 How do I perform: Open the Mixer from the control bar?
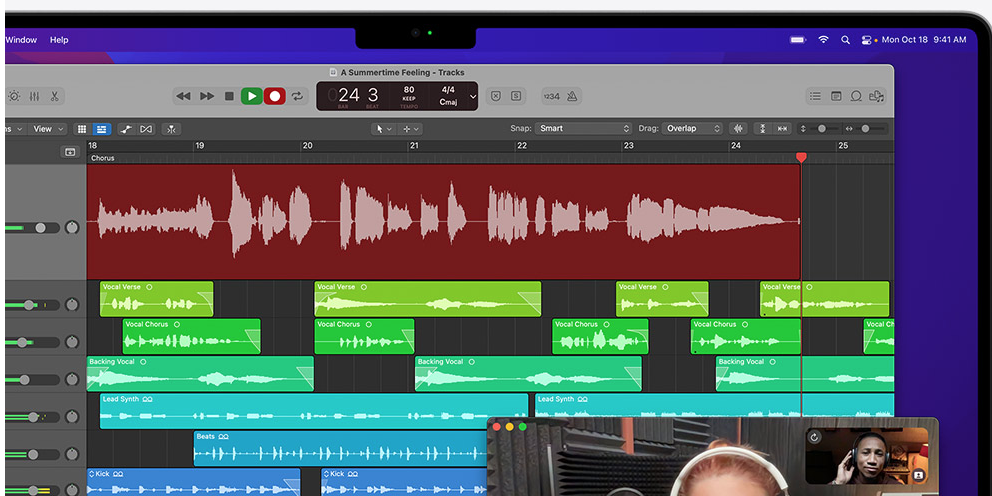pos(34,96)
